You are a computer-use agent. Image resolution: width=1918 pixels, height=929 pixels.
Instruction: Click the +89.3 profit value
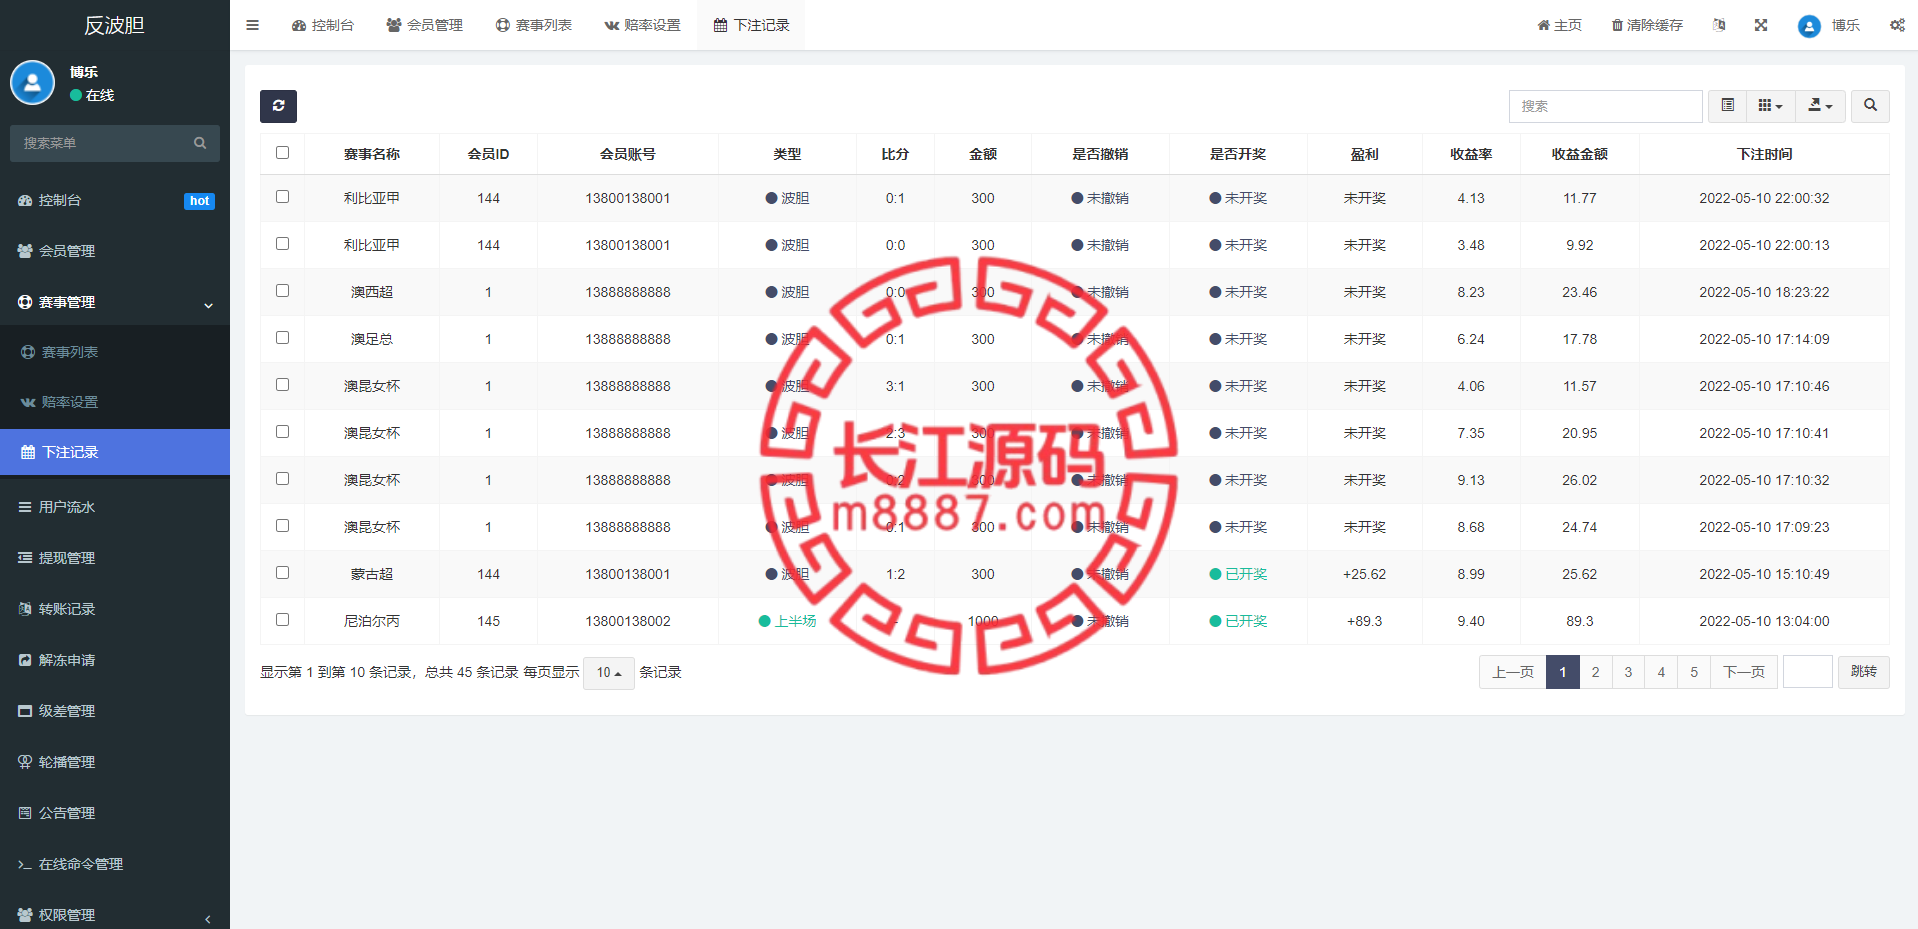(1364, 621)
